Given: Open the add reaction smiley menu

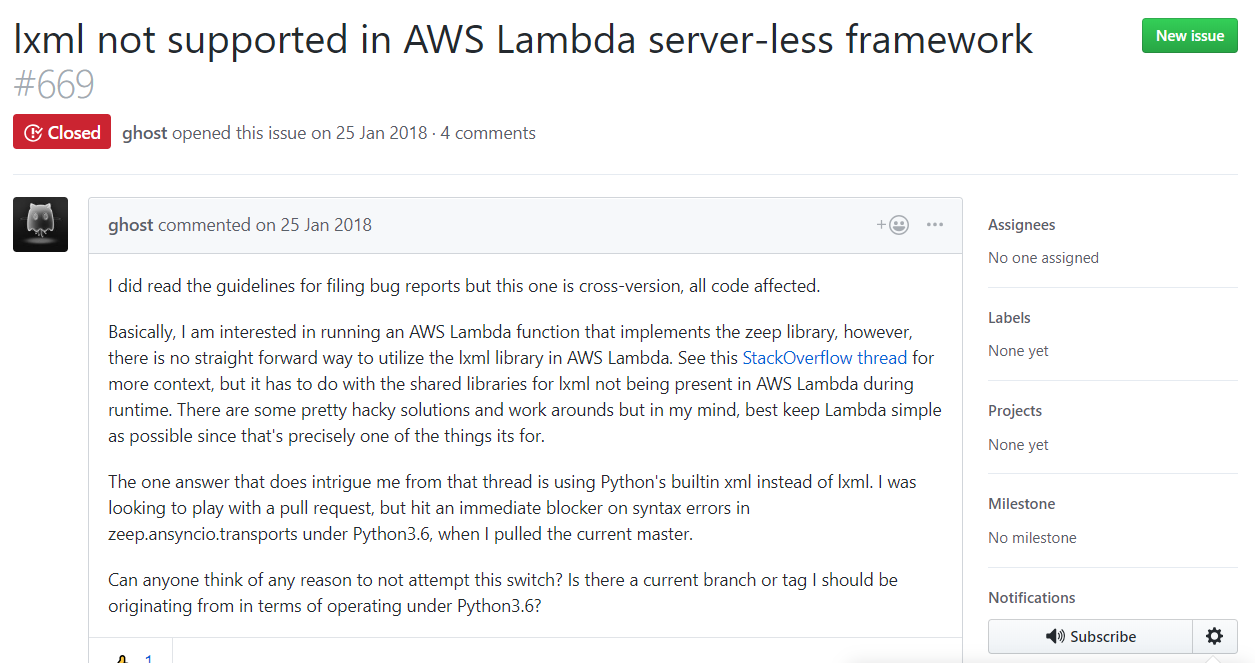Looking at the screenshot, I should (893, 225).
